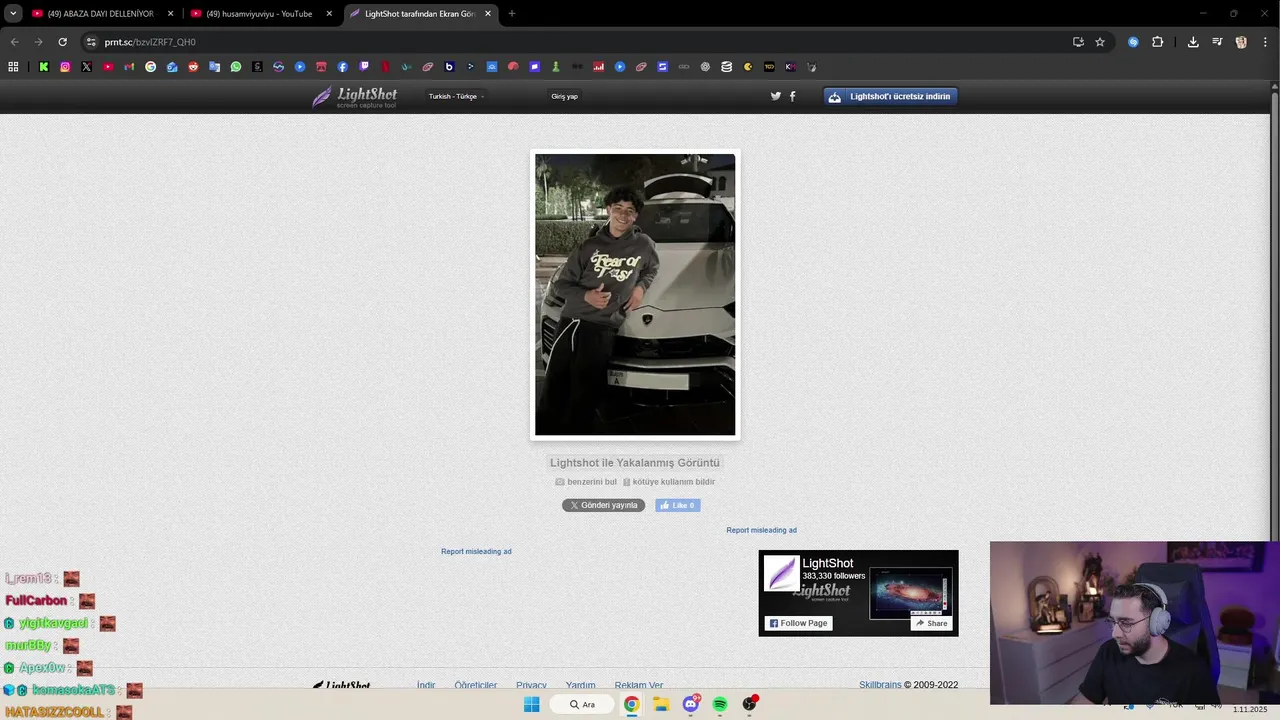Click Follow Page in LightShot widget
Viewport: 1280px width, 720px height.
(x=799, y=623)
